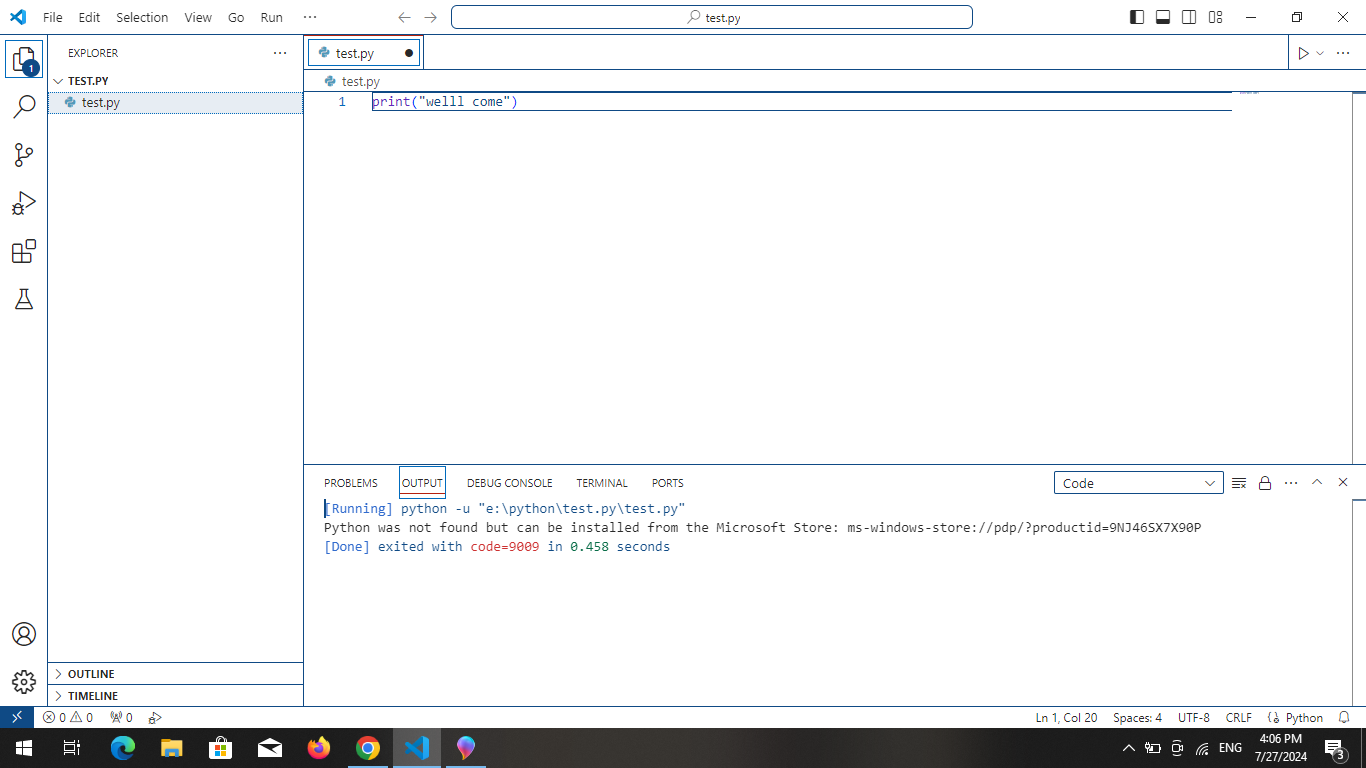Open the File menu

pos(53,17)
